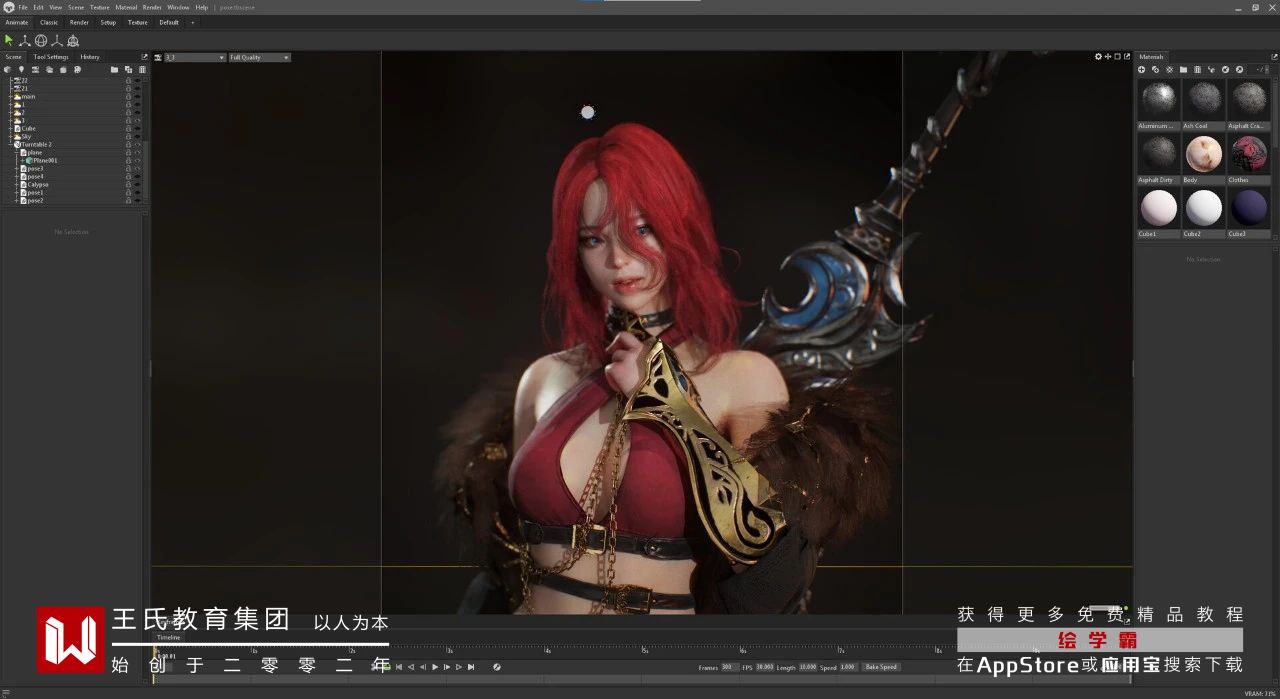
Task: Select the green arrow selection tool
Action: click(9, 40)
